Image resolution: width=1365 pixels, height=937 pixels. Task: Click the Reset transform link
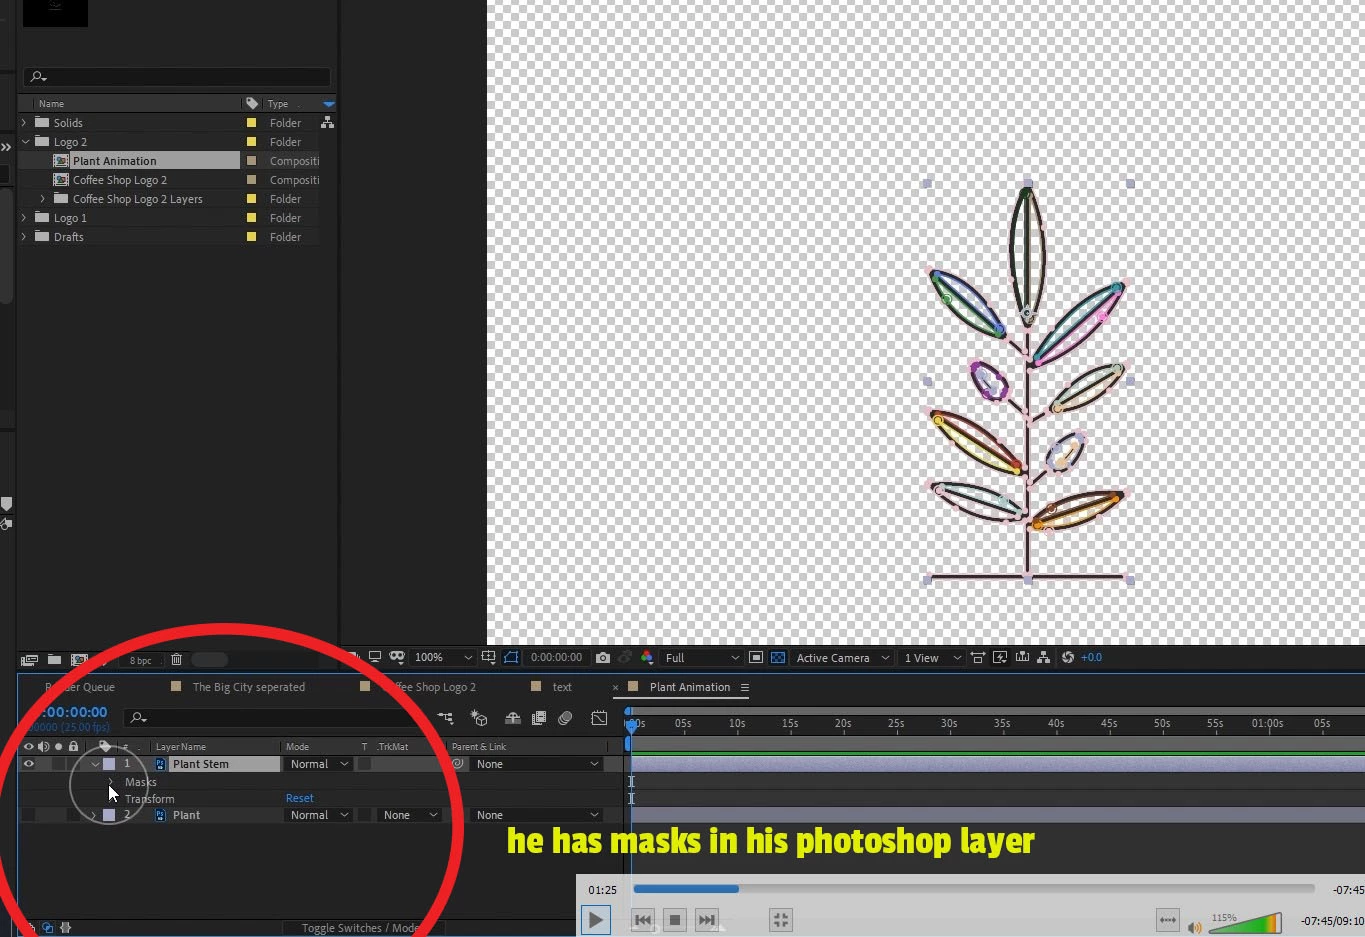pos(299,798)
